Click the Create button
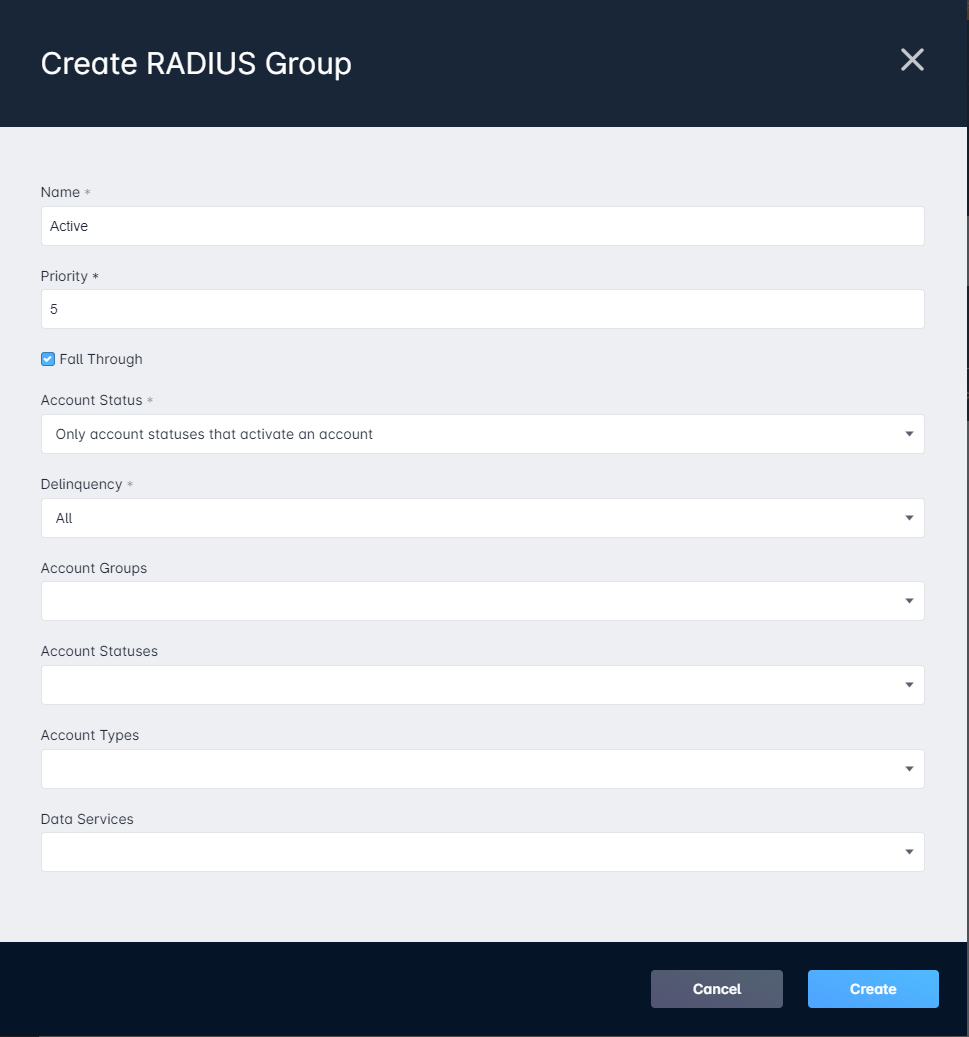The width and height of the screenshot is (969, 1037). [x=873, y=989]
